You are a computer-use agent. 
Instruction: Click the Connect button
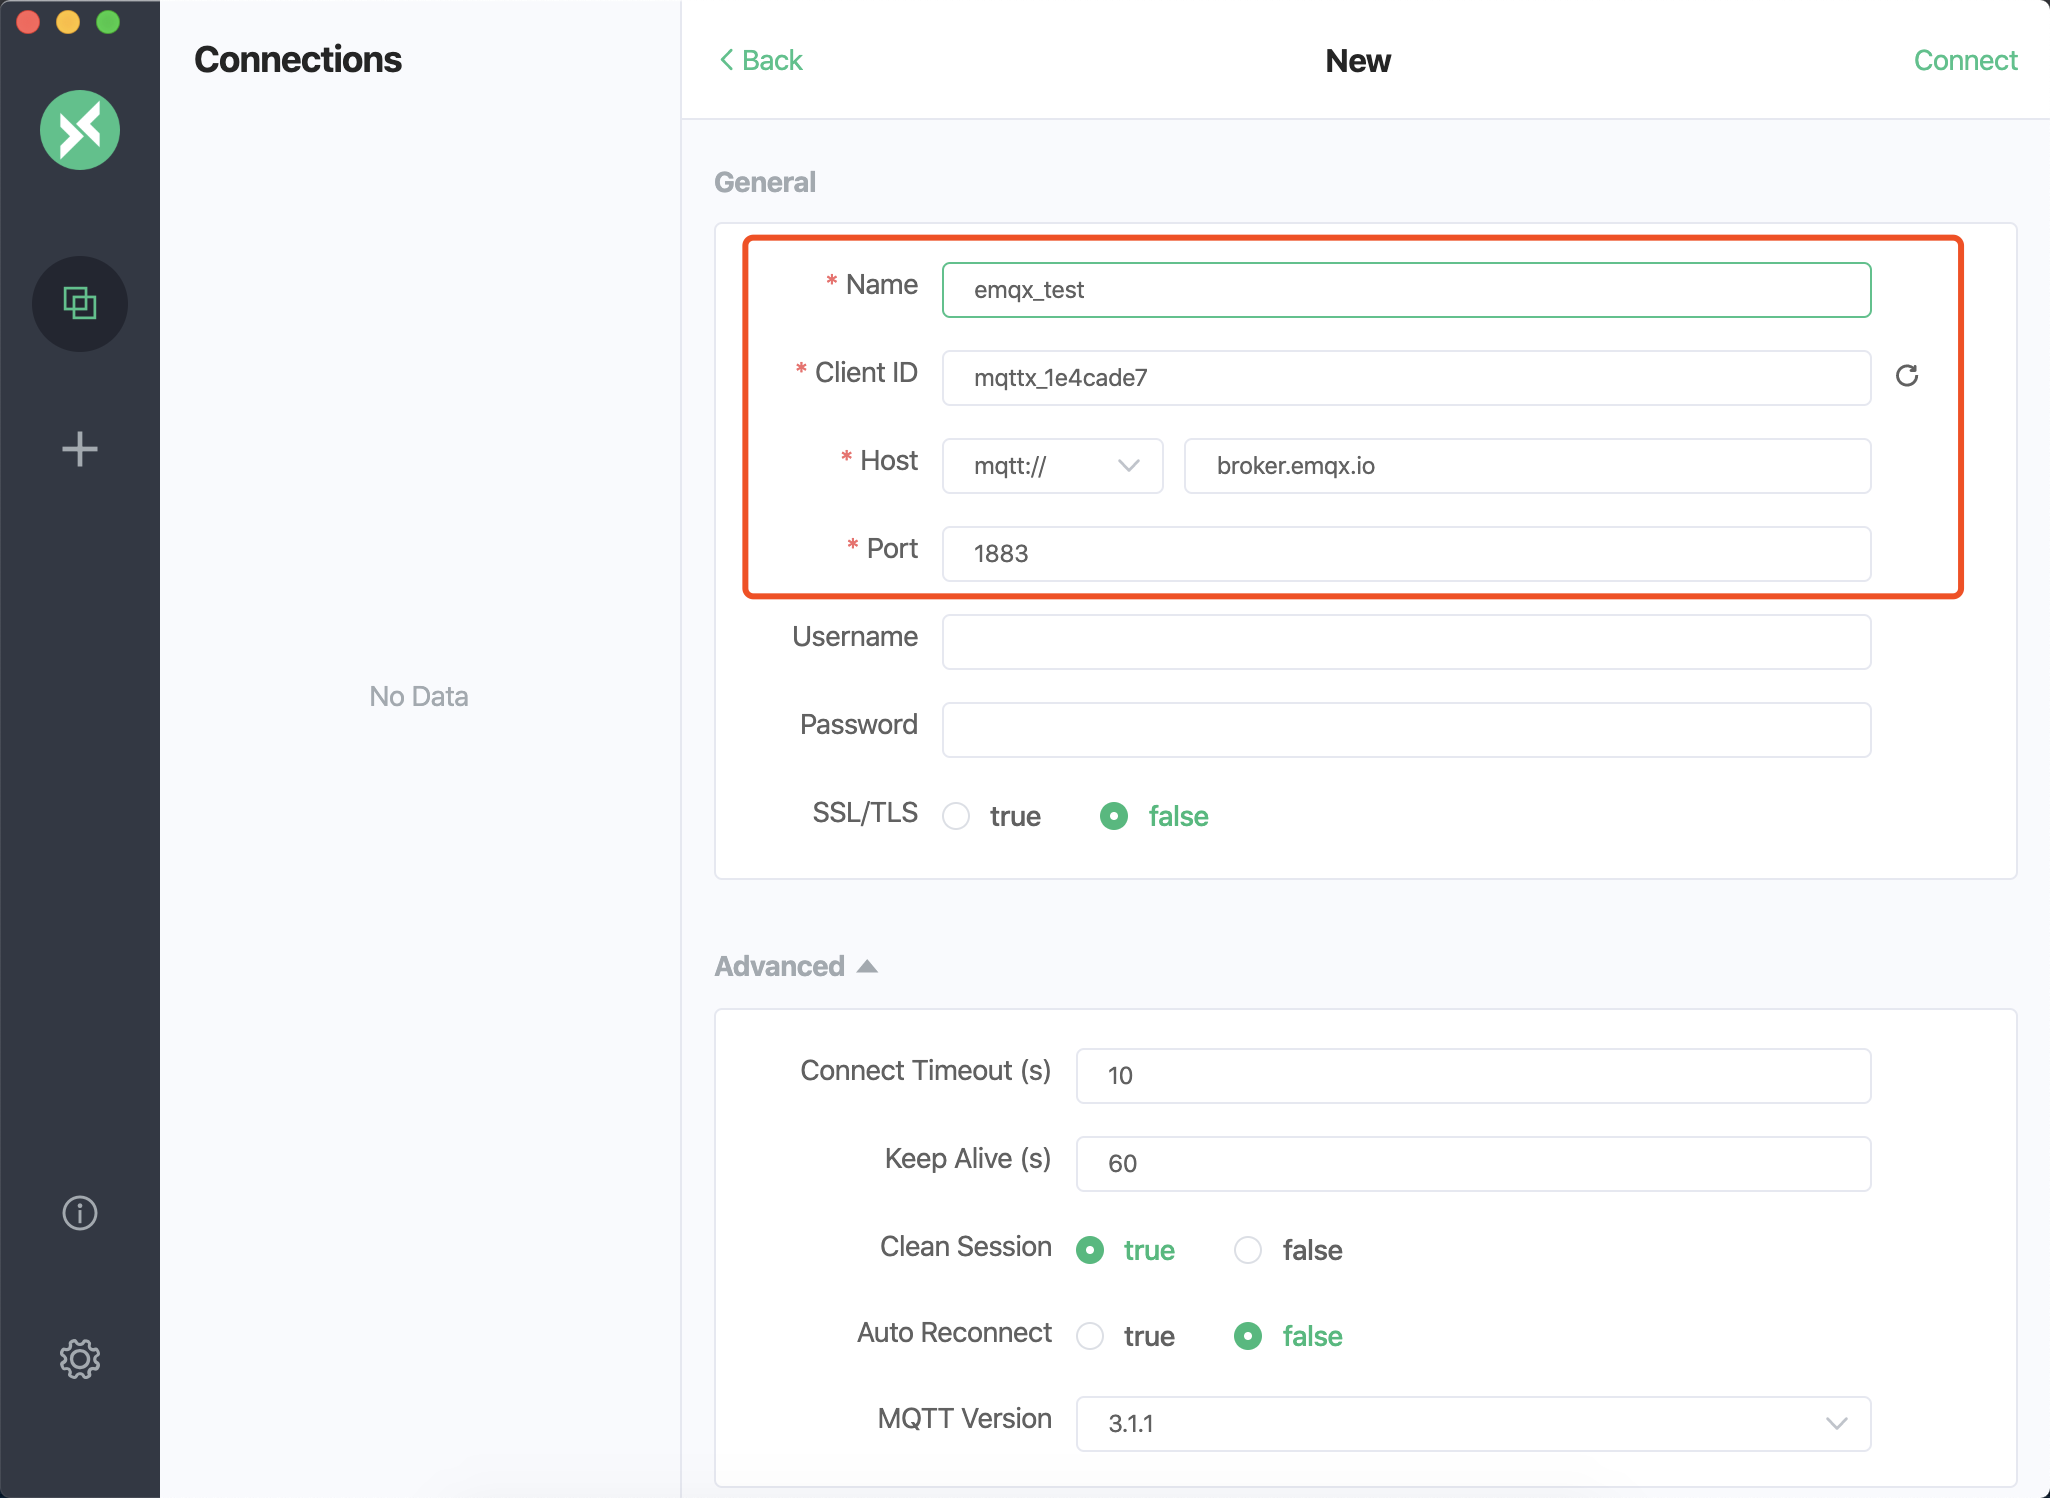[x=1964, y=61]
